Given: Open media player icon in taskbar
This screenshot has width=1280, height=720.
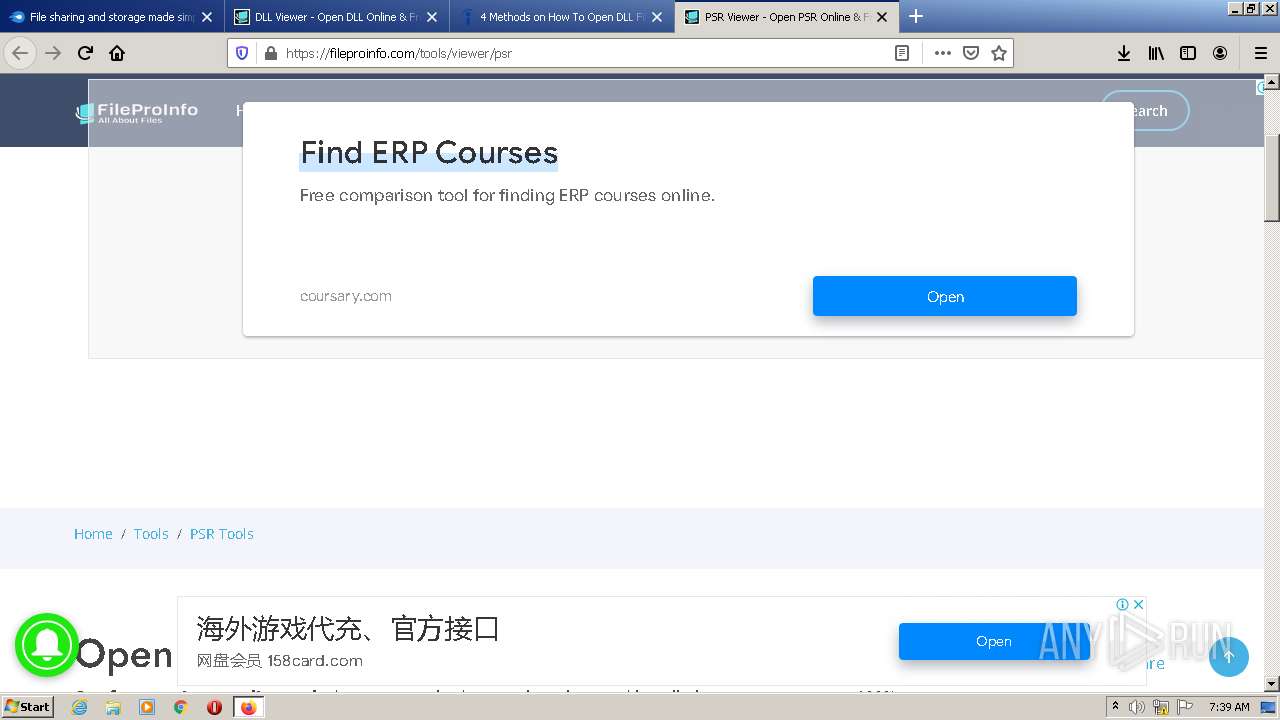Looking at the screenshot, I should 147,707.
